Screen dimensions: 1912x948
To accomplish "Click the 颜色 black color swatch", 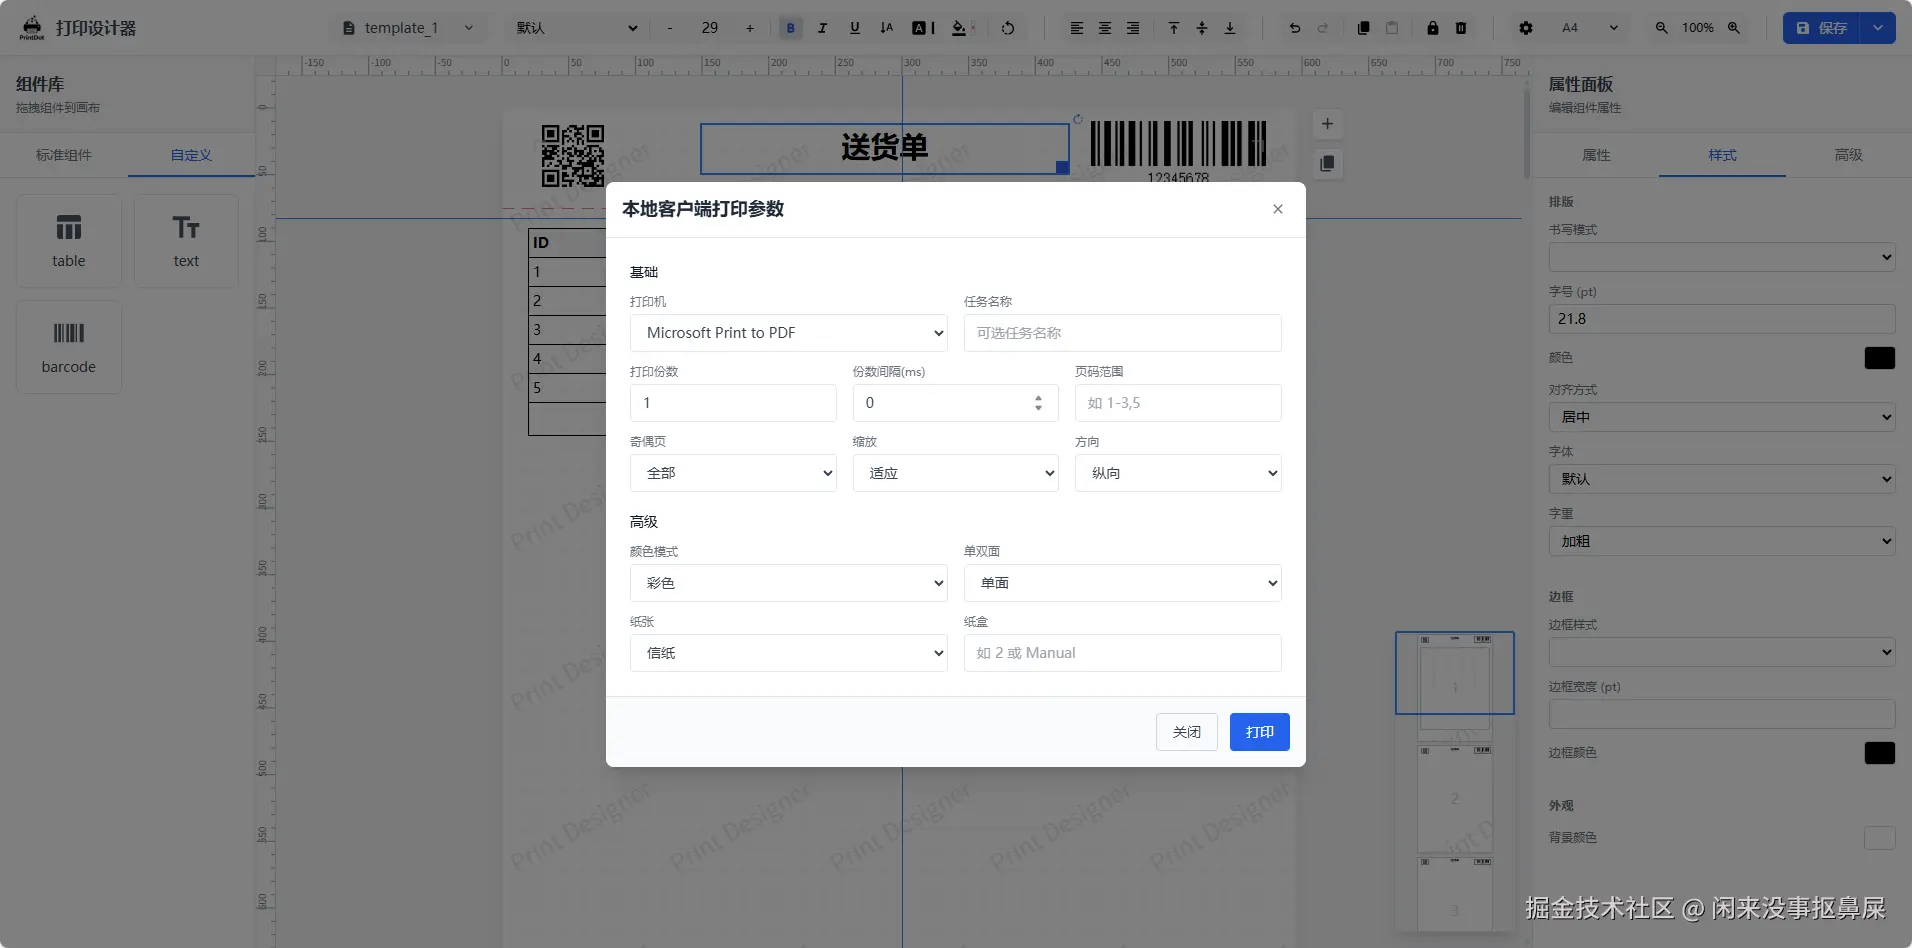I will coord(1880,358).
